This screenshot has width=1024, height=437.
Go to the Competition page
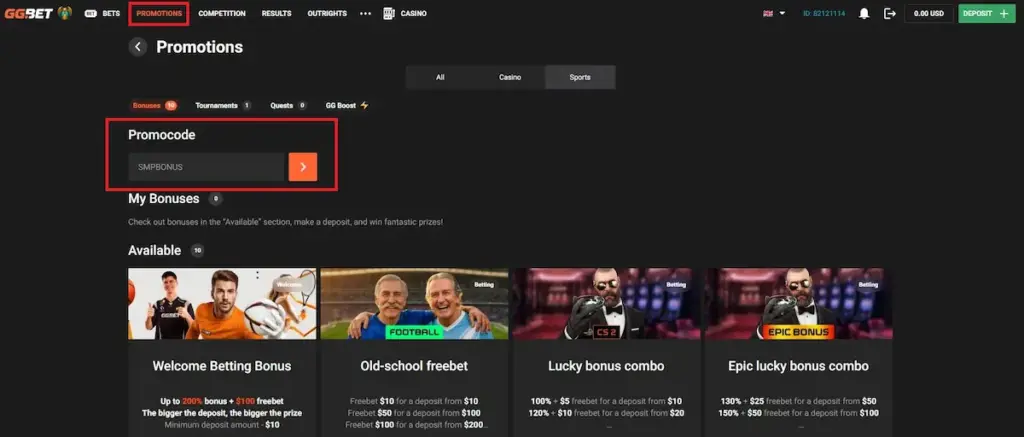pos(222,13)
